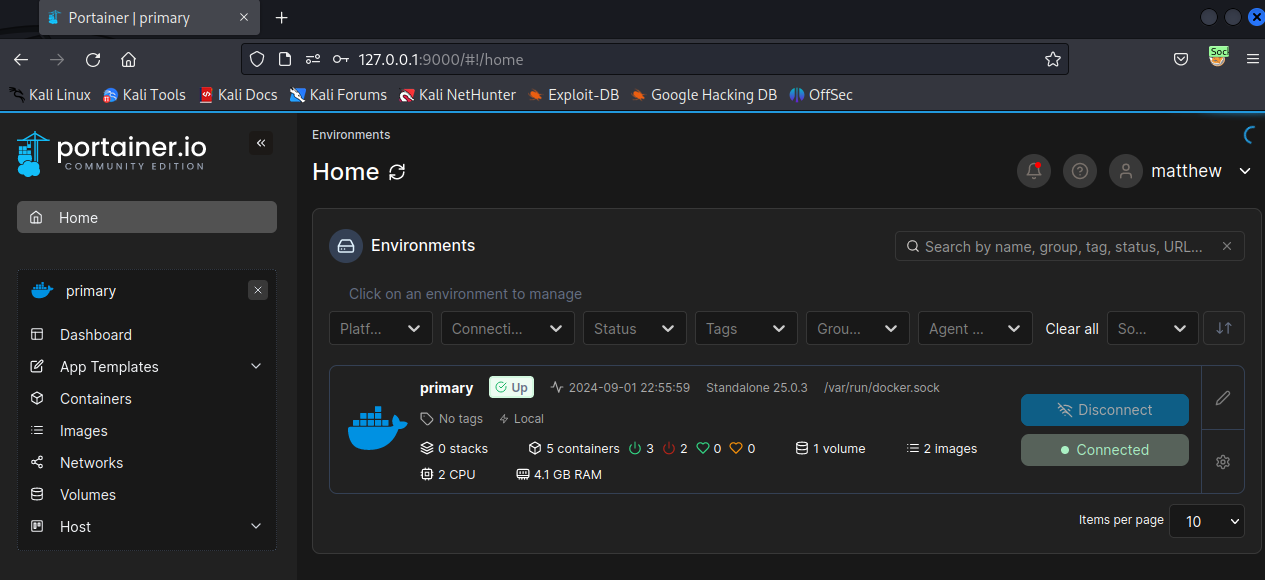Open the primary environment name link
This screenshot has width=1265, height=580.
click(446, 387)
